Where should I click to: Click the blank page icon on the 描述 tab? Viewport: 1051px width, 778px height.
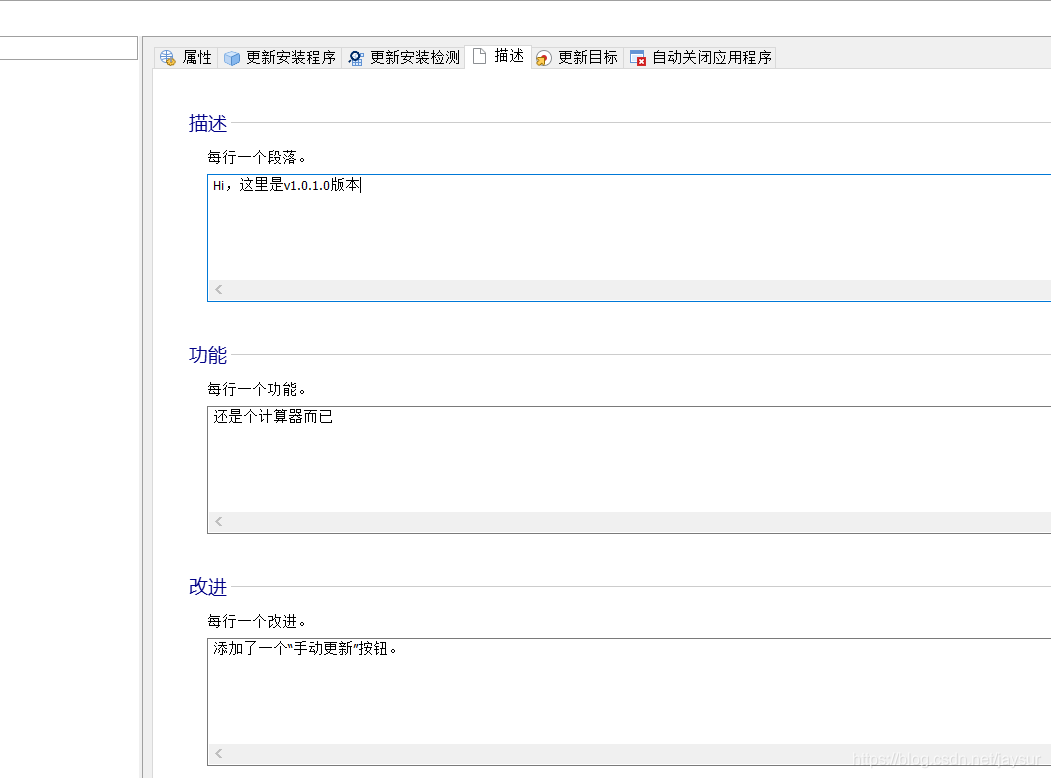point(479,56)
